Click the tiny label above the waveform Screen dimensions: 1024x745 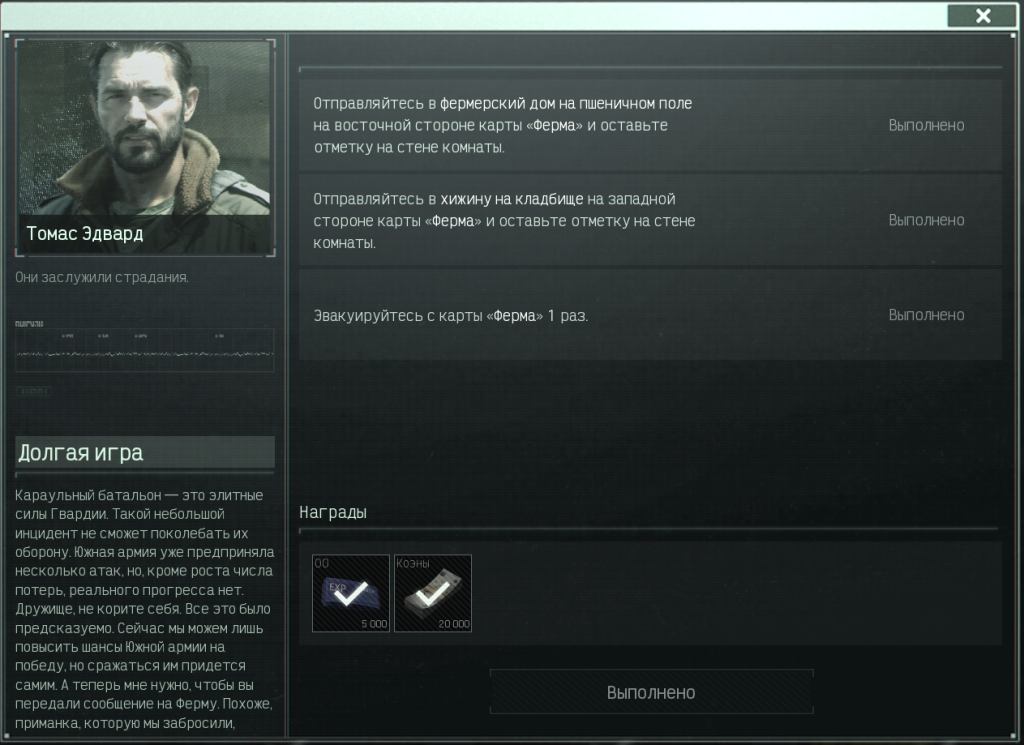(29, 324)
